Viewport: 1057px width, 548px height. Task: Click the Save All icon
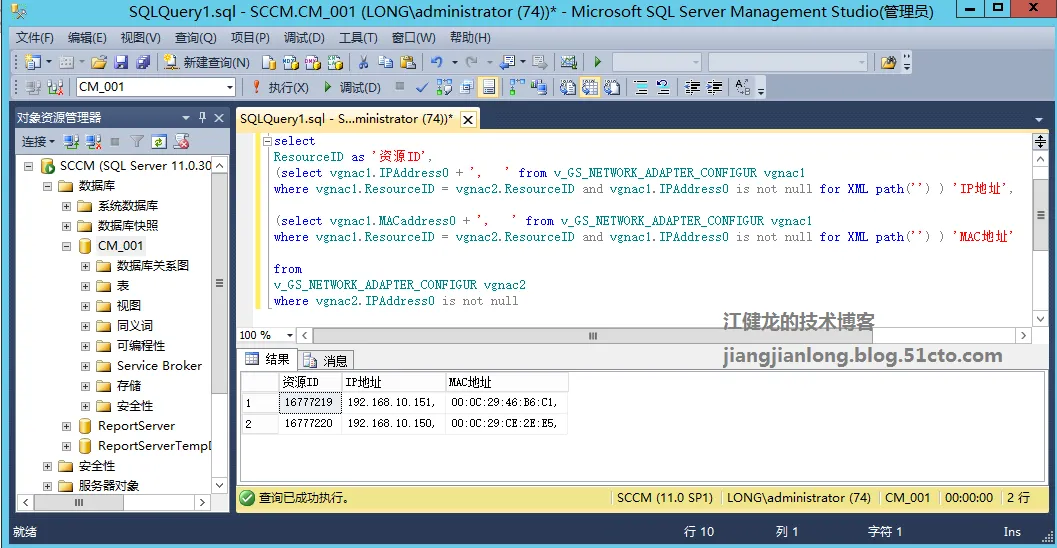142,63
